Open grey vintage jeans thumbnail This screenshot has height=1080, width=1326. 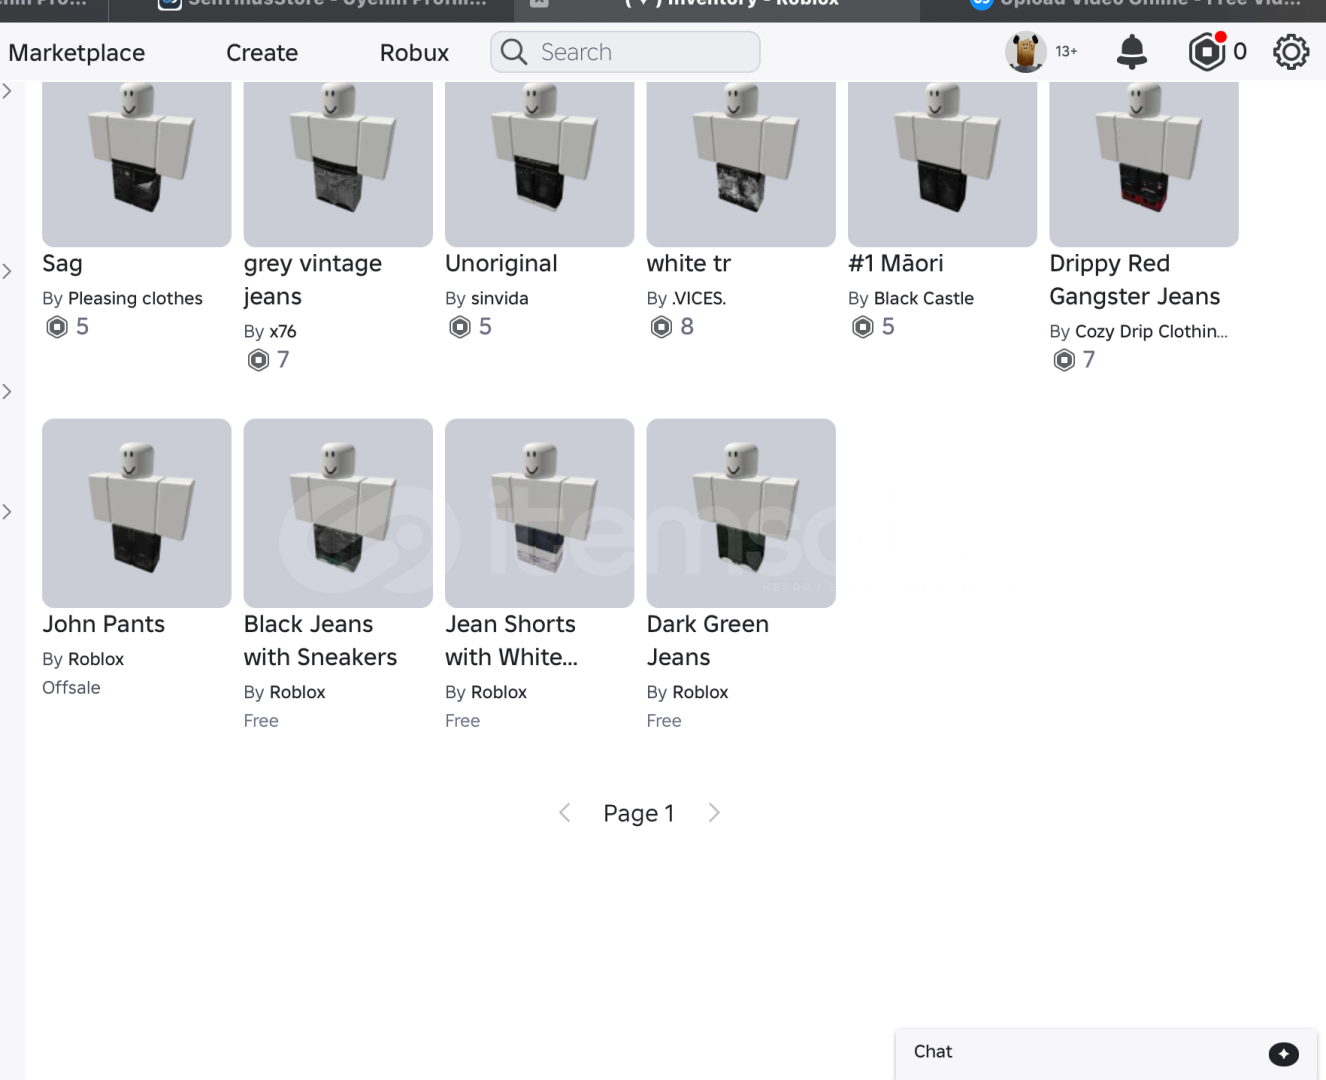[338, 164]
